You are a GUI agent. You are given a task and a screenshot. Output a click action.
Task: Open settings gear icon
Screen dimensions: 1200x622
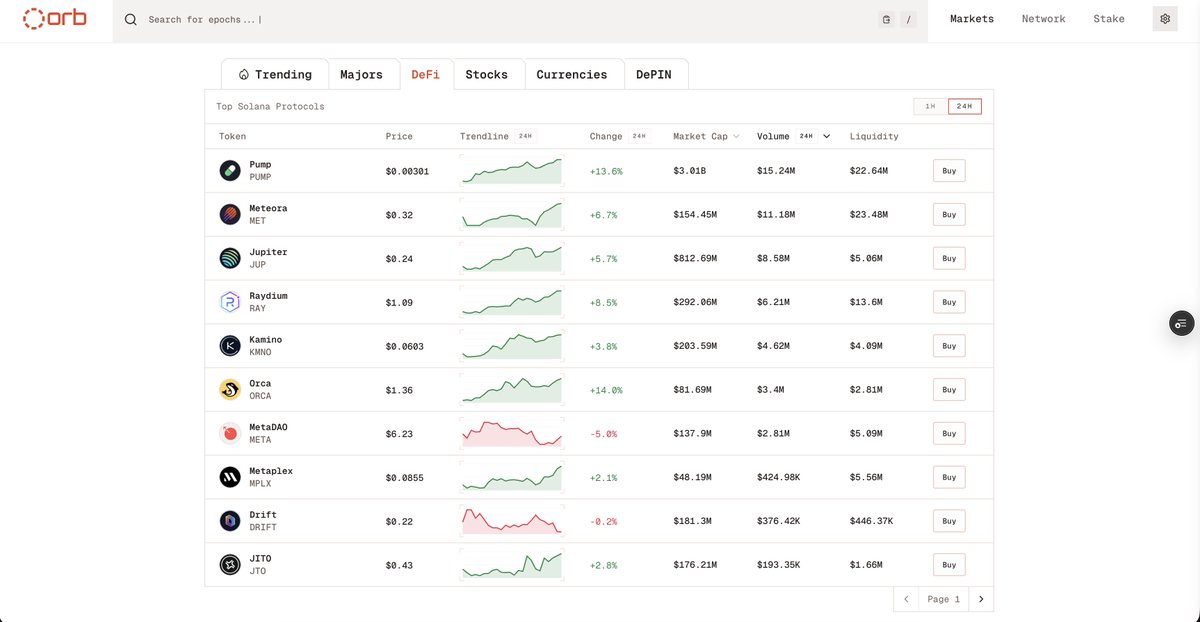point(1165,19)
